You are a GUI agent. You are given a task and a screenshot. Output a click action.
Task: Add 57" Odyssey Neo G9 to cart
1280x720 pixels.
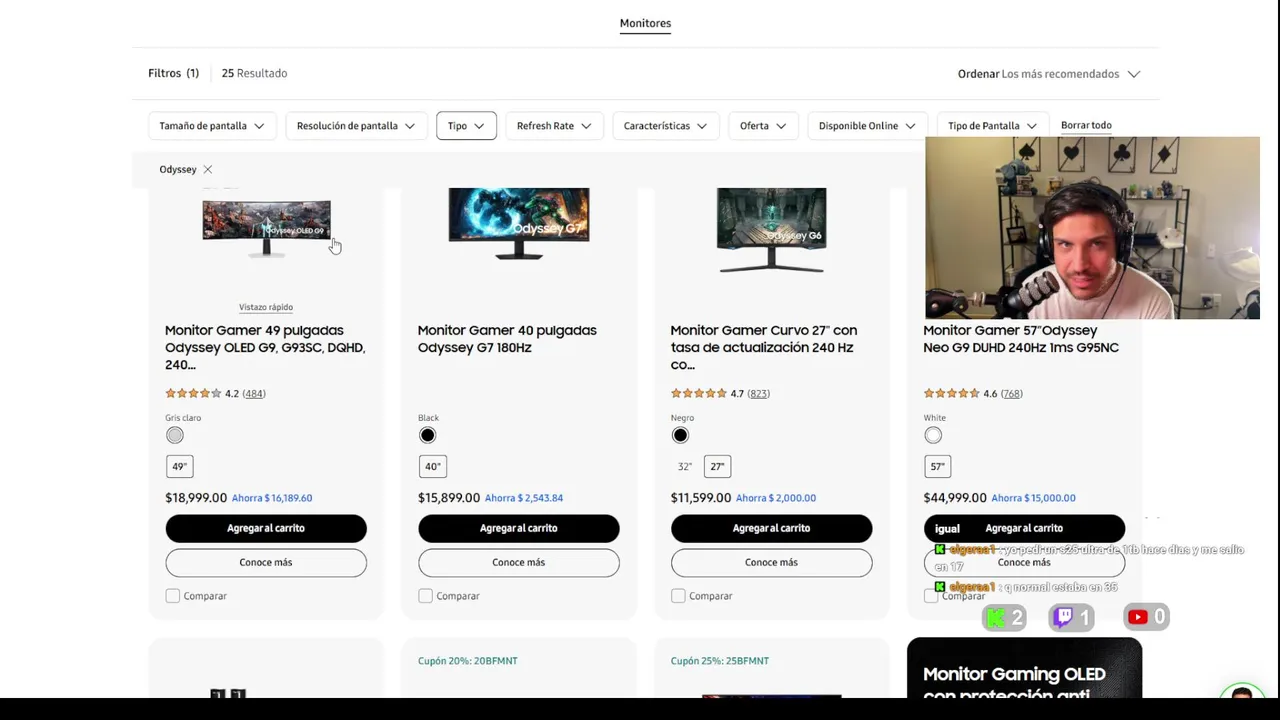coord(1024,528)
